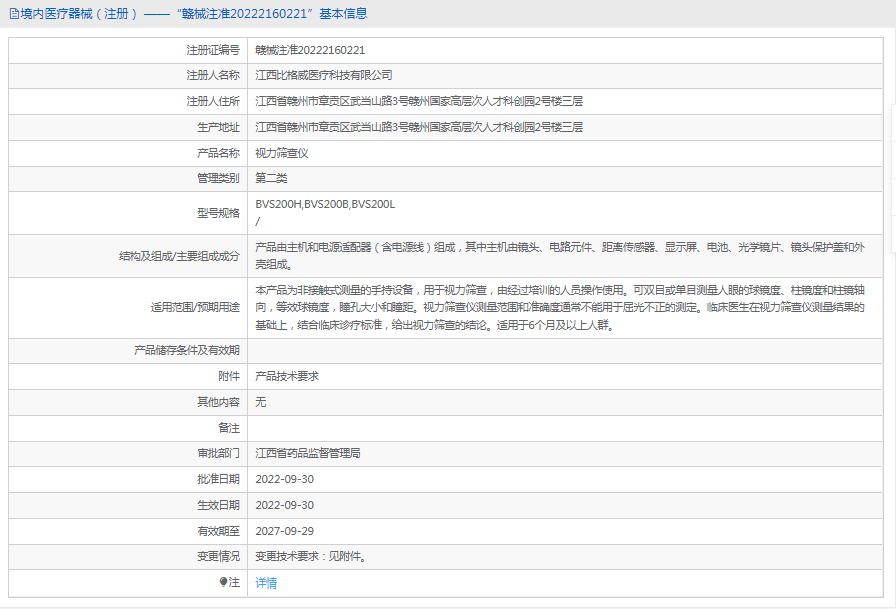Click the 变更情况 label cell
The width and height of the screenshot is (896, 609).
click(128, 556)
